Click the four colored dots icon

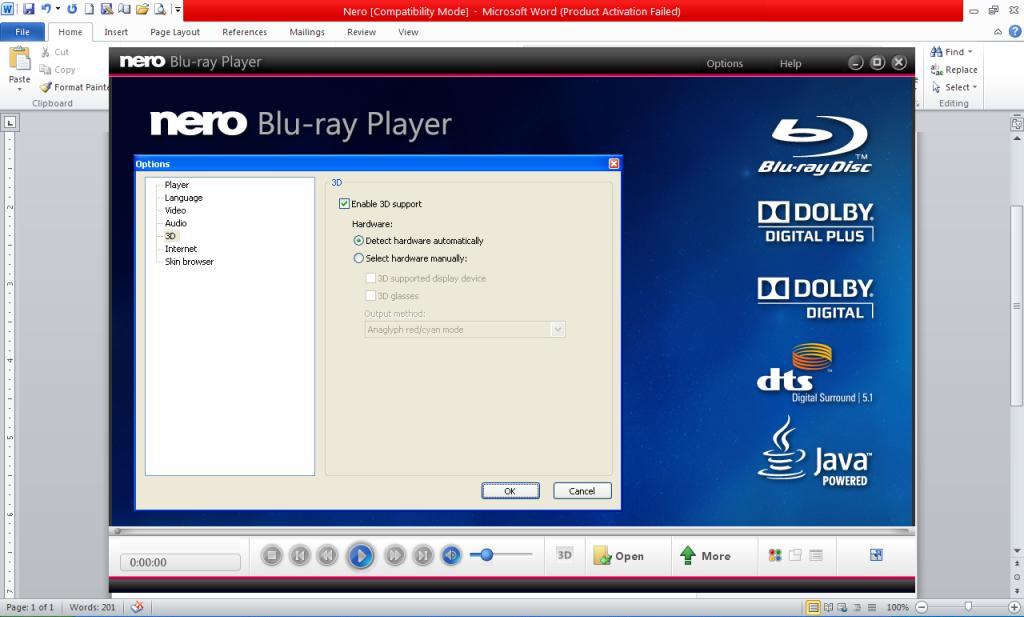[x=775, y=556]
